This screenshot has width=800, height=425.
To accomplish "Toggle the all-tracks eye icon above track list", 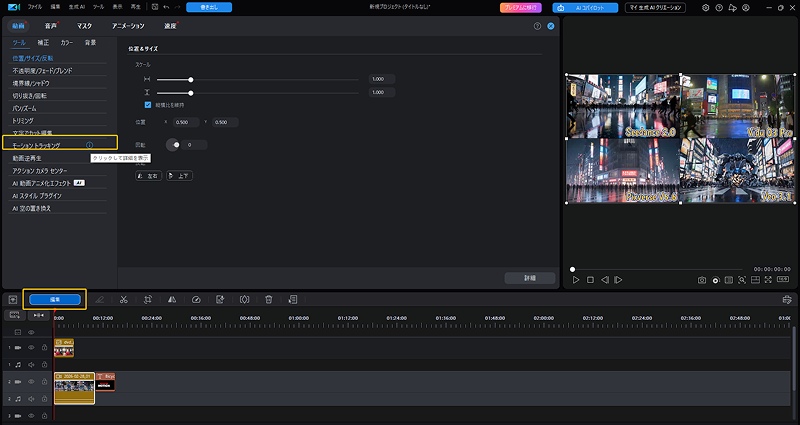I will (x=31, y=332).
